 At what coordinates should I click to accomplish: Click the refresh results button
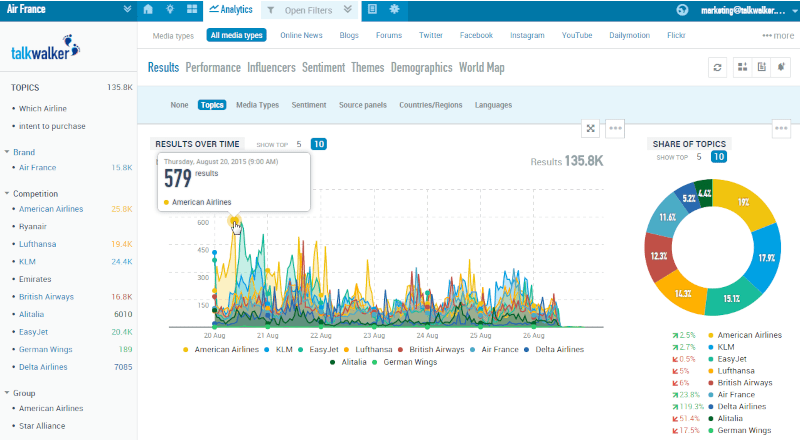coord(717,67)
